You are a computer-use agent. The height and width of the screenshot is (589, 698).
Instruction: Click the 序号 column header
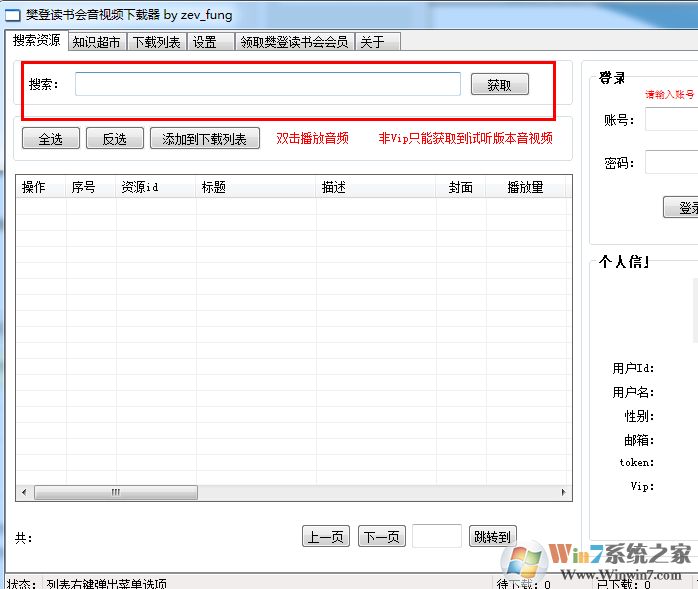pyautogui.click(x=91, y=187)
